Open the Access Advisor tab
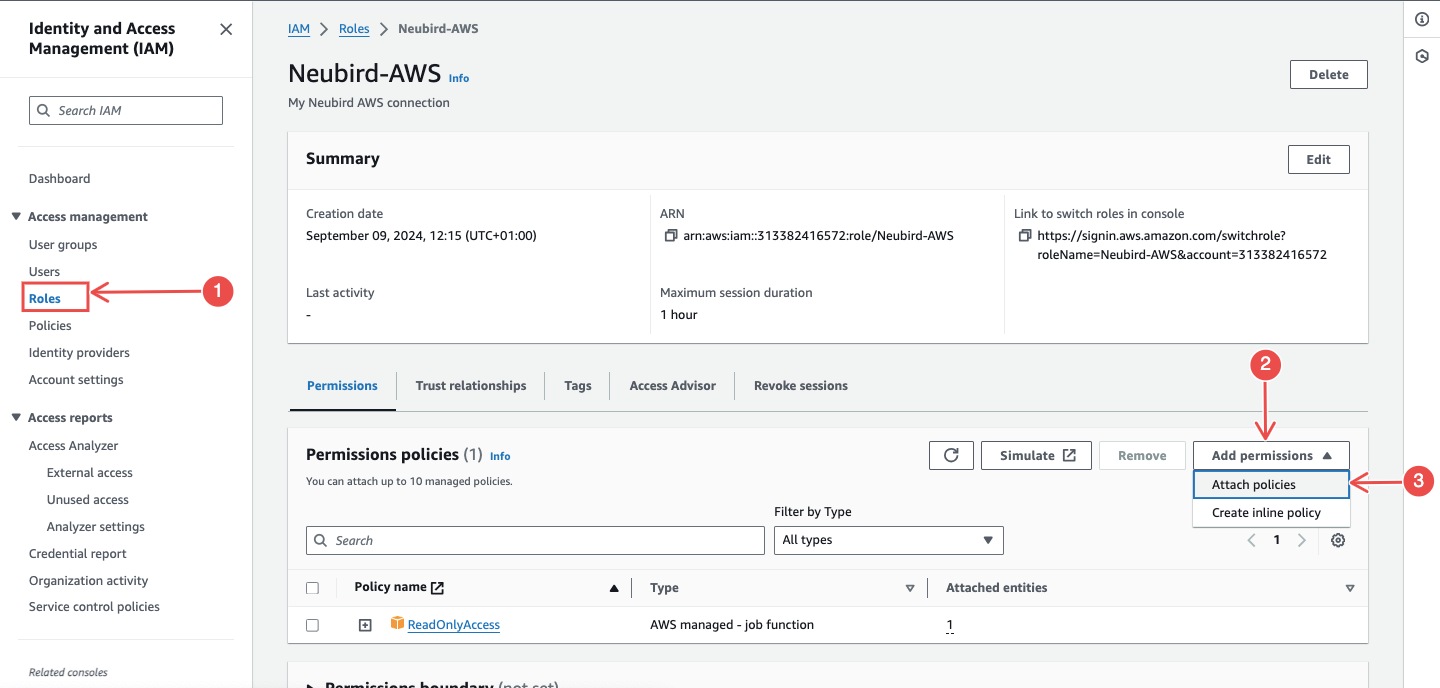This screenshot has height=688, width=1440. tap(671, 385)
